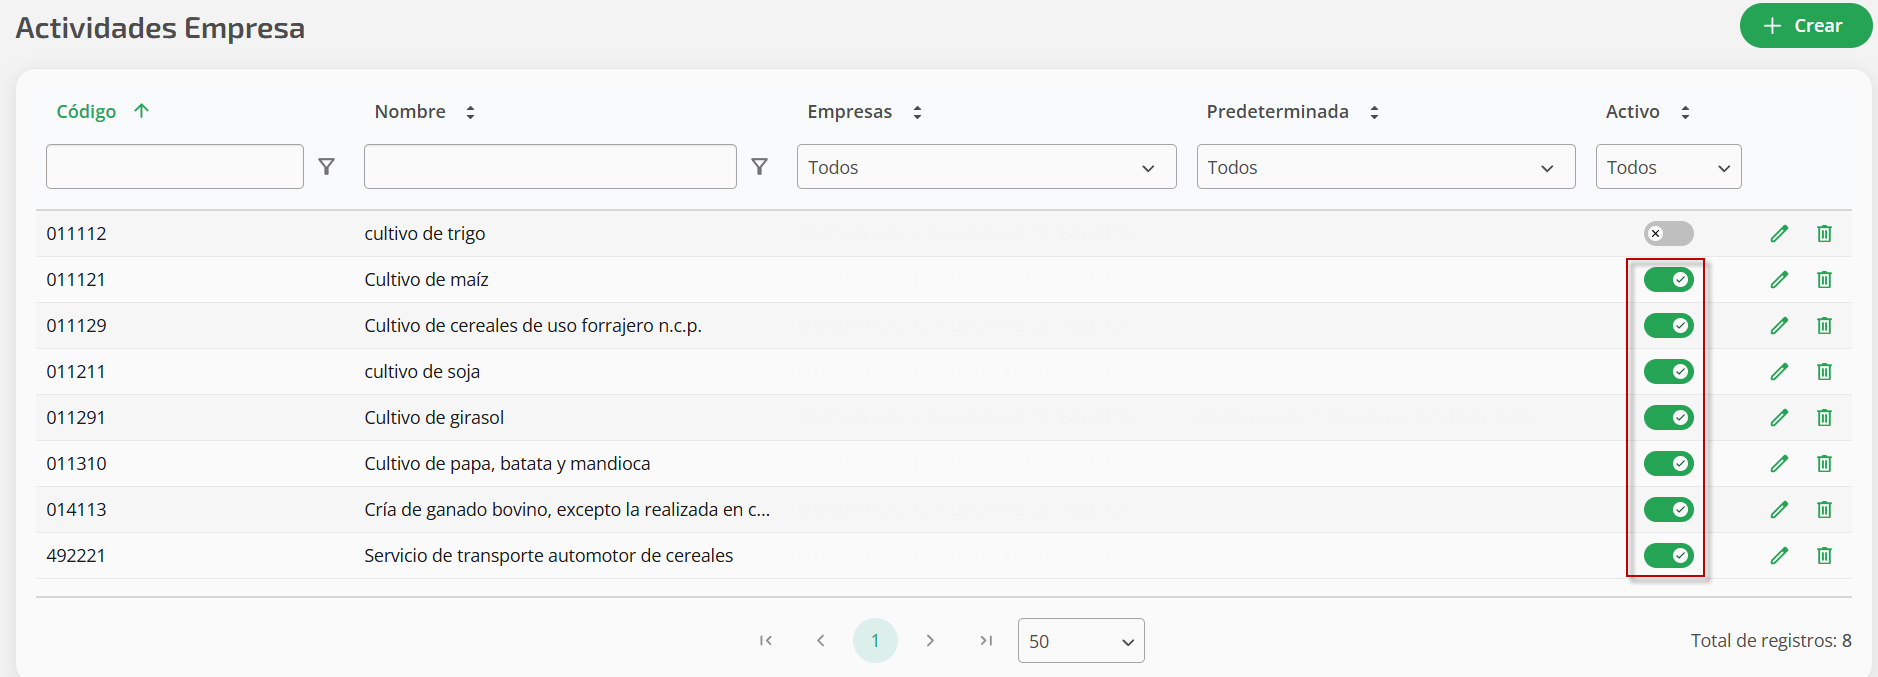The height and width of the screenshot is (677, 1878).
Task: Turn off Cultivo de papa active switch
Action: coord(1668,464)
